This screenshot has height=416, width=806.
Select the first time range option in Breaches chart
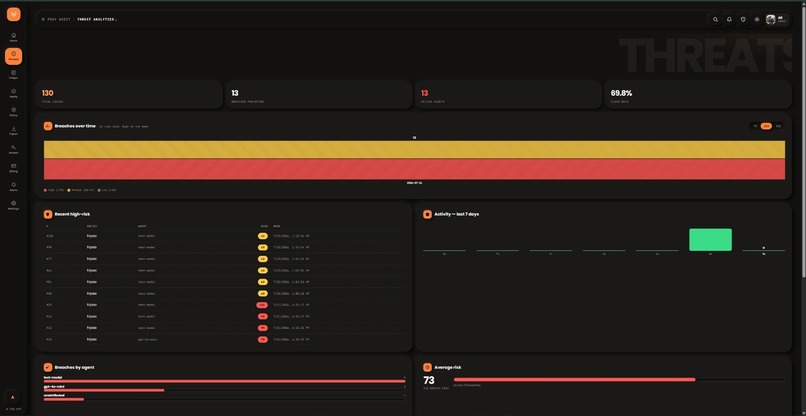pos(755,126)
